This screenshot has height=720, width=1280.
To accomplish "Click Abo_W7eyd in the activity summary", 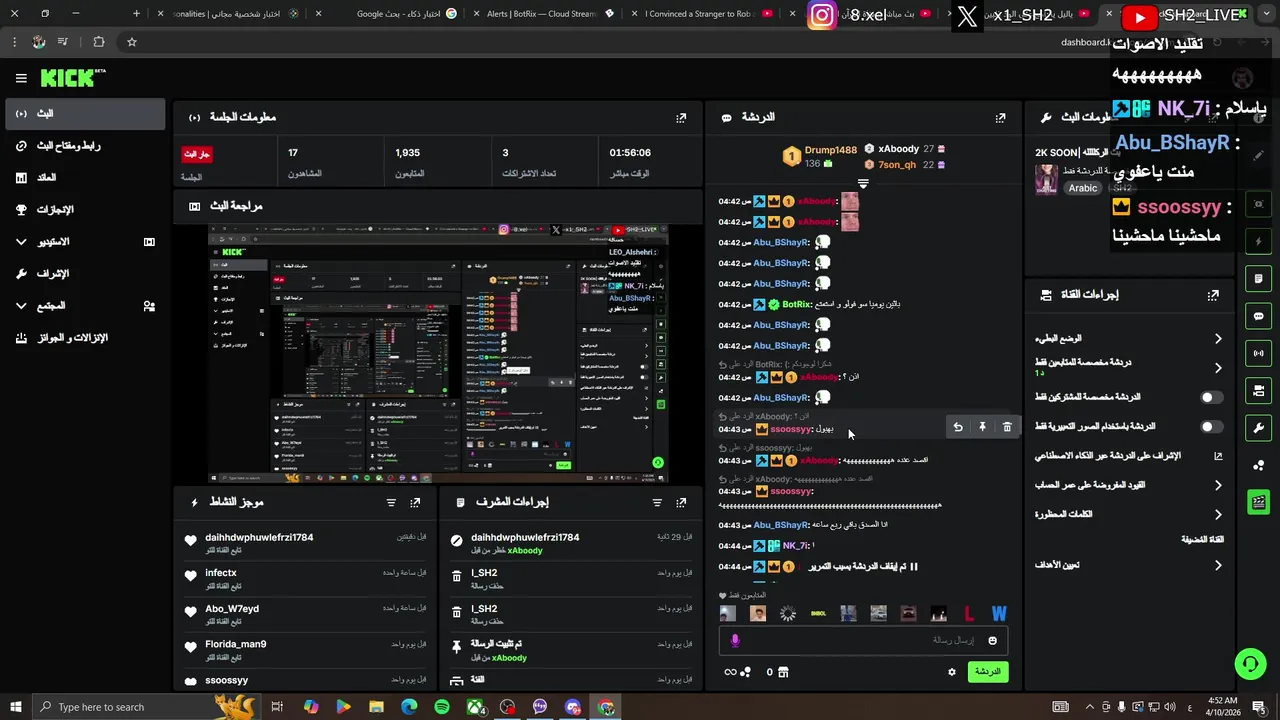I will point(232,609).
